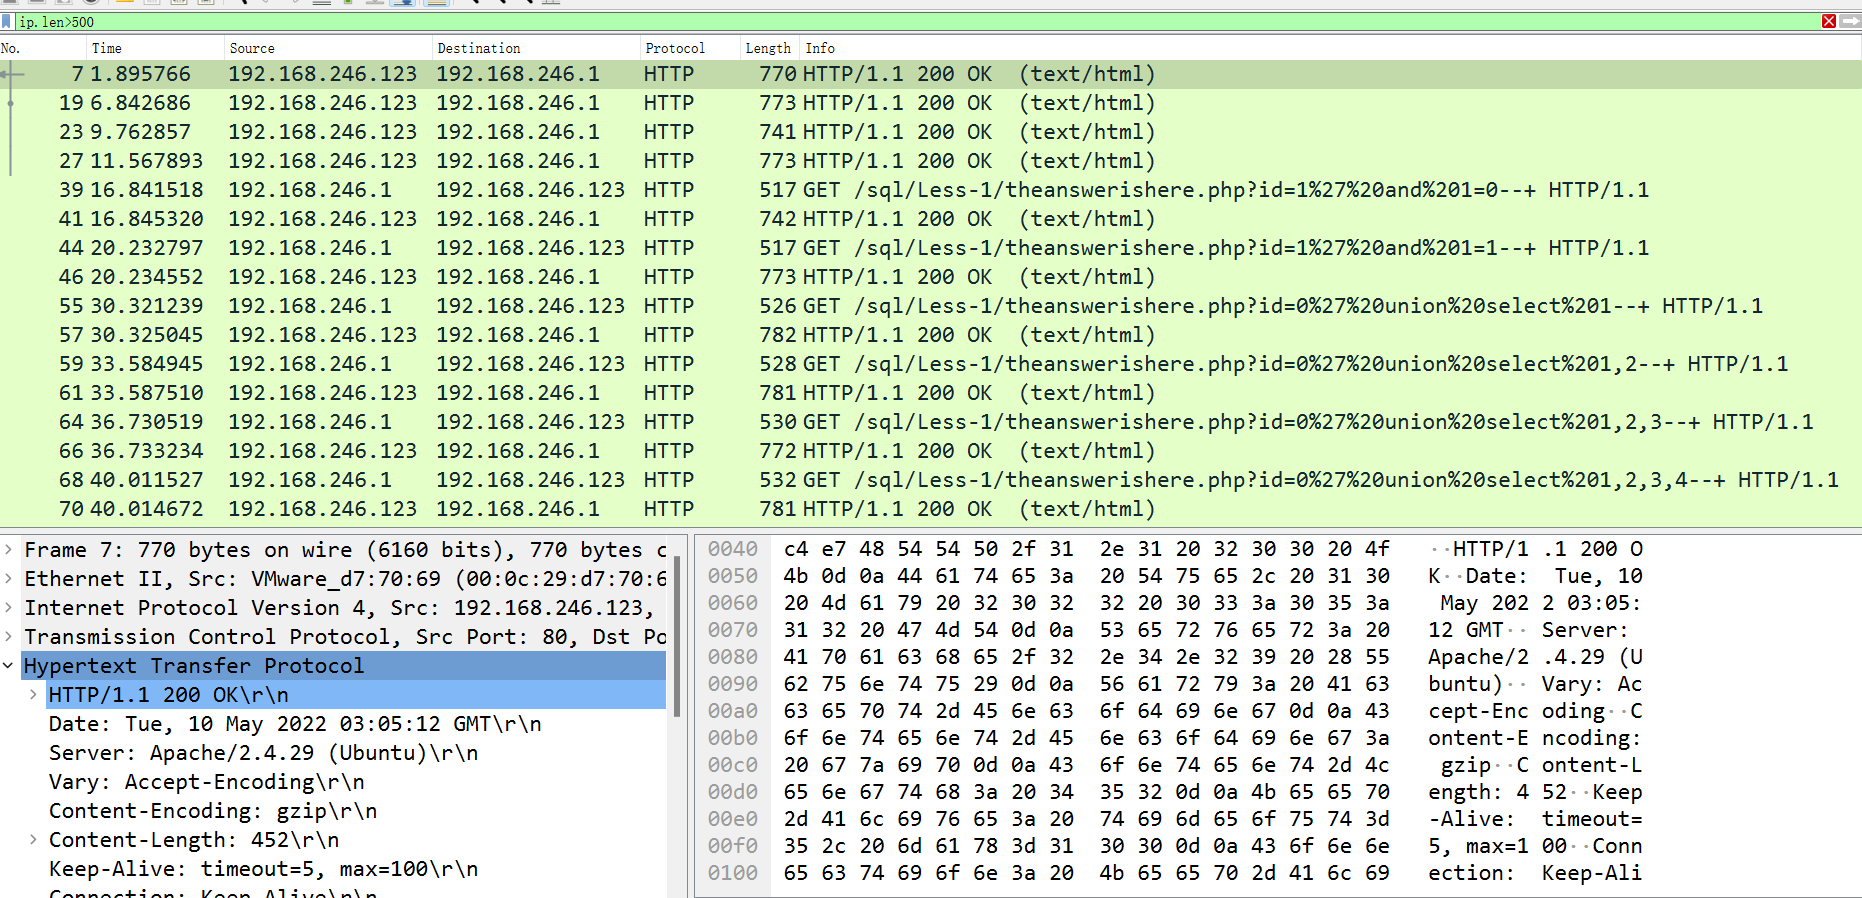The image size is (1862, 898).
Task: Sort packets by Source column header
Action: pos(328,48)
